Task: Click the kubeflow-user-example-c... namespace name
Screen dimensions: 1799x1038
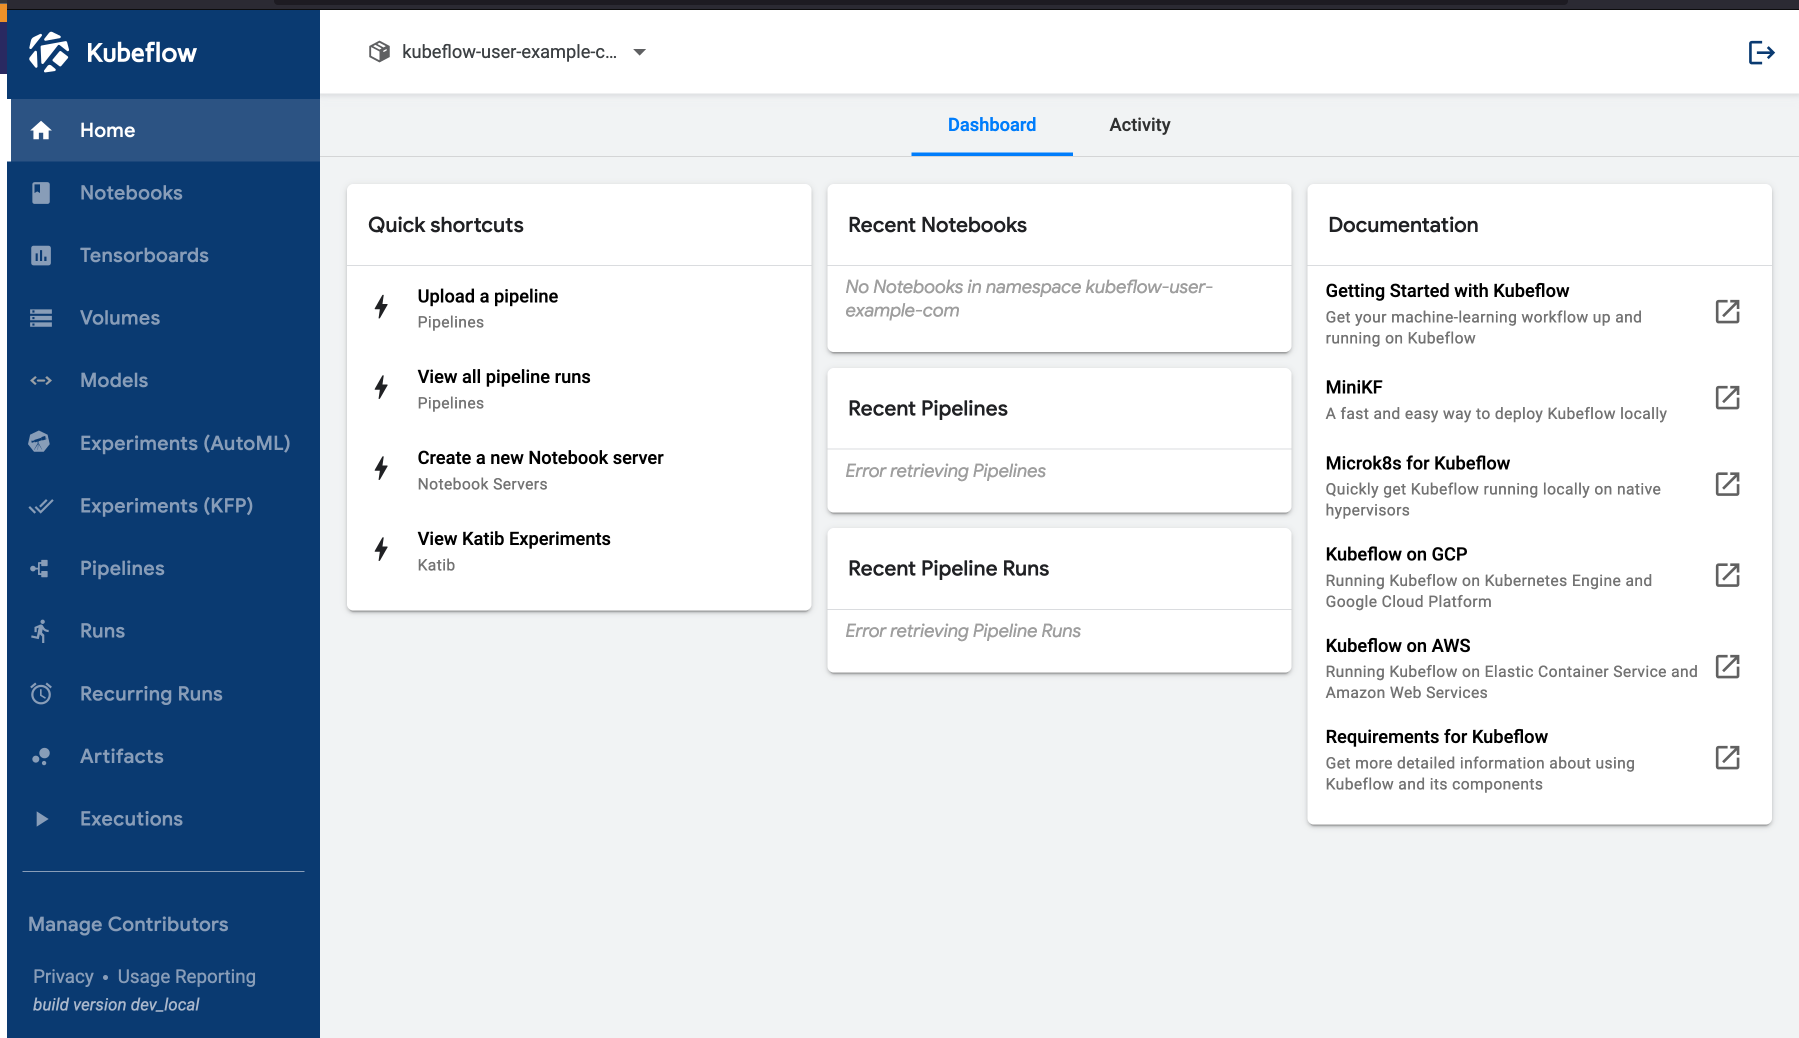Action: [x=509, y=52]
